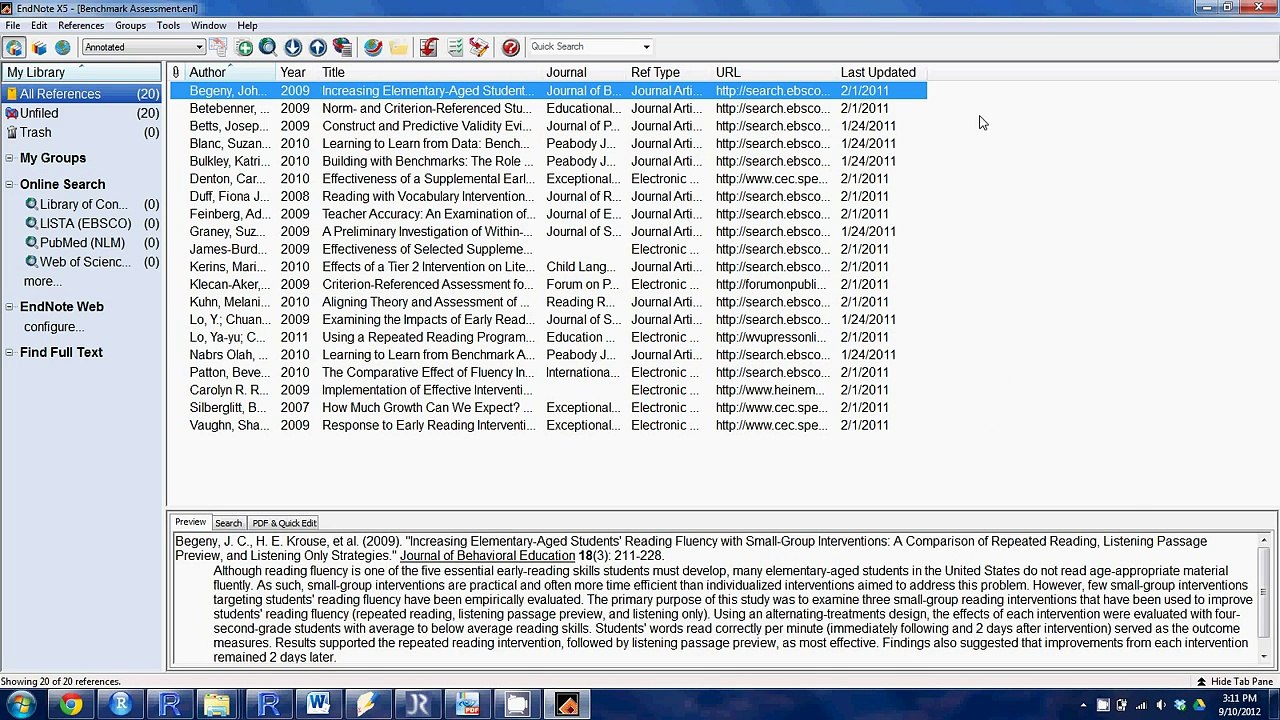Sort by Journal column header
Image resolution: width=1280 pixels, height=720 pixels.
tap(585, 72)
